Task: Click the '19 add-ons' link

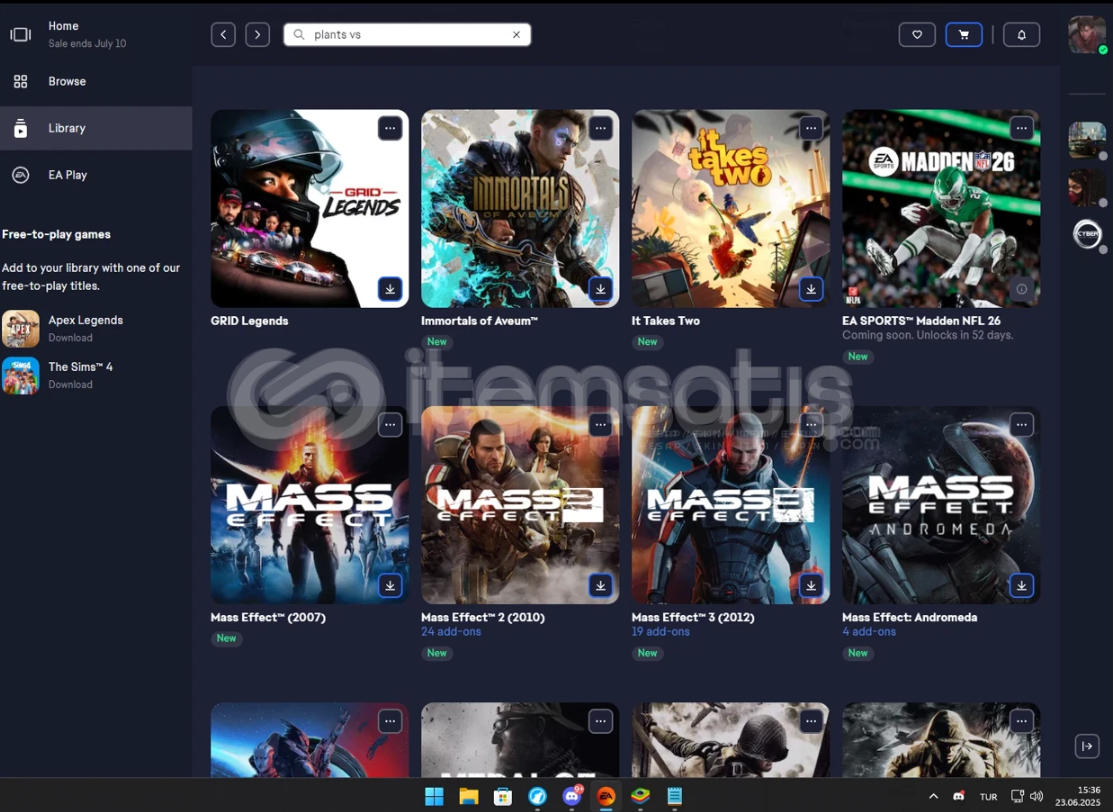Action: pyautogui.click(x=660, y=632)
